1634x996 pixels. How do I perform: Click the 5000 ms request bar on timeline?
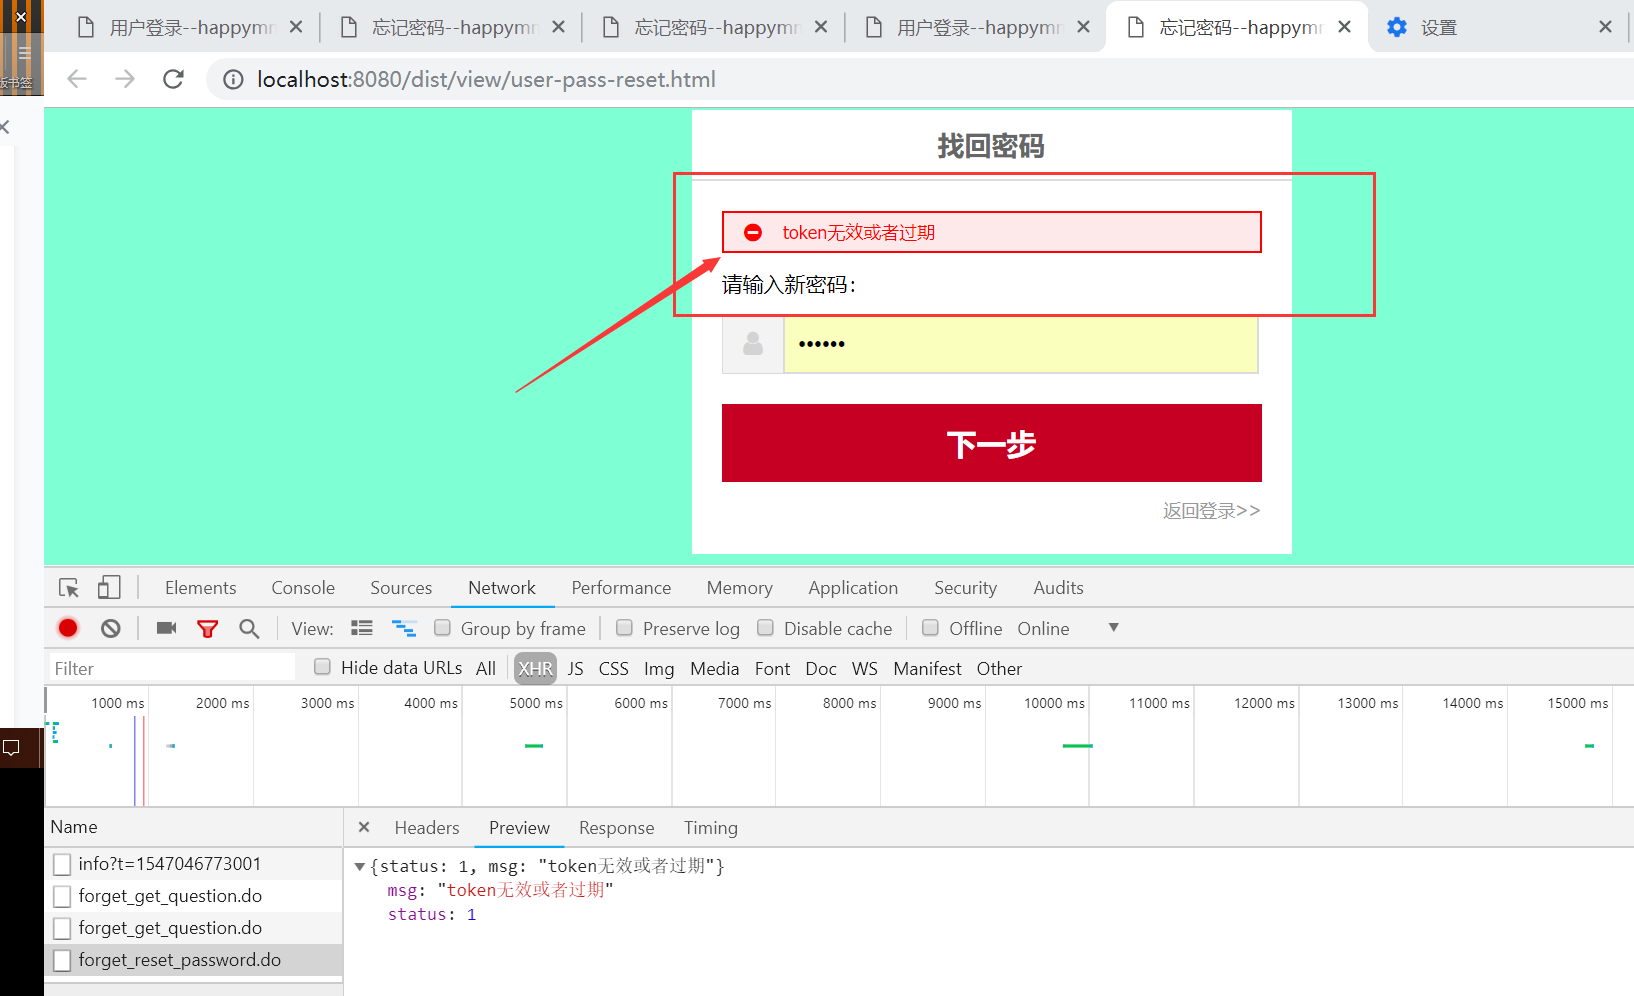click(534, 746)
